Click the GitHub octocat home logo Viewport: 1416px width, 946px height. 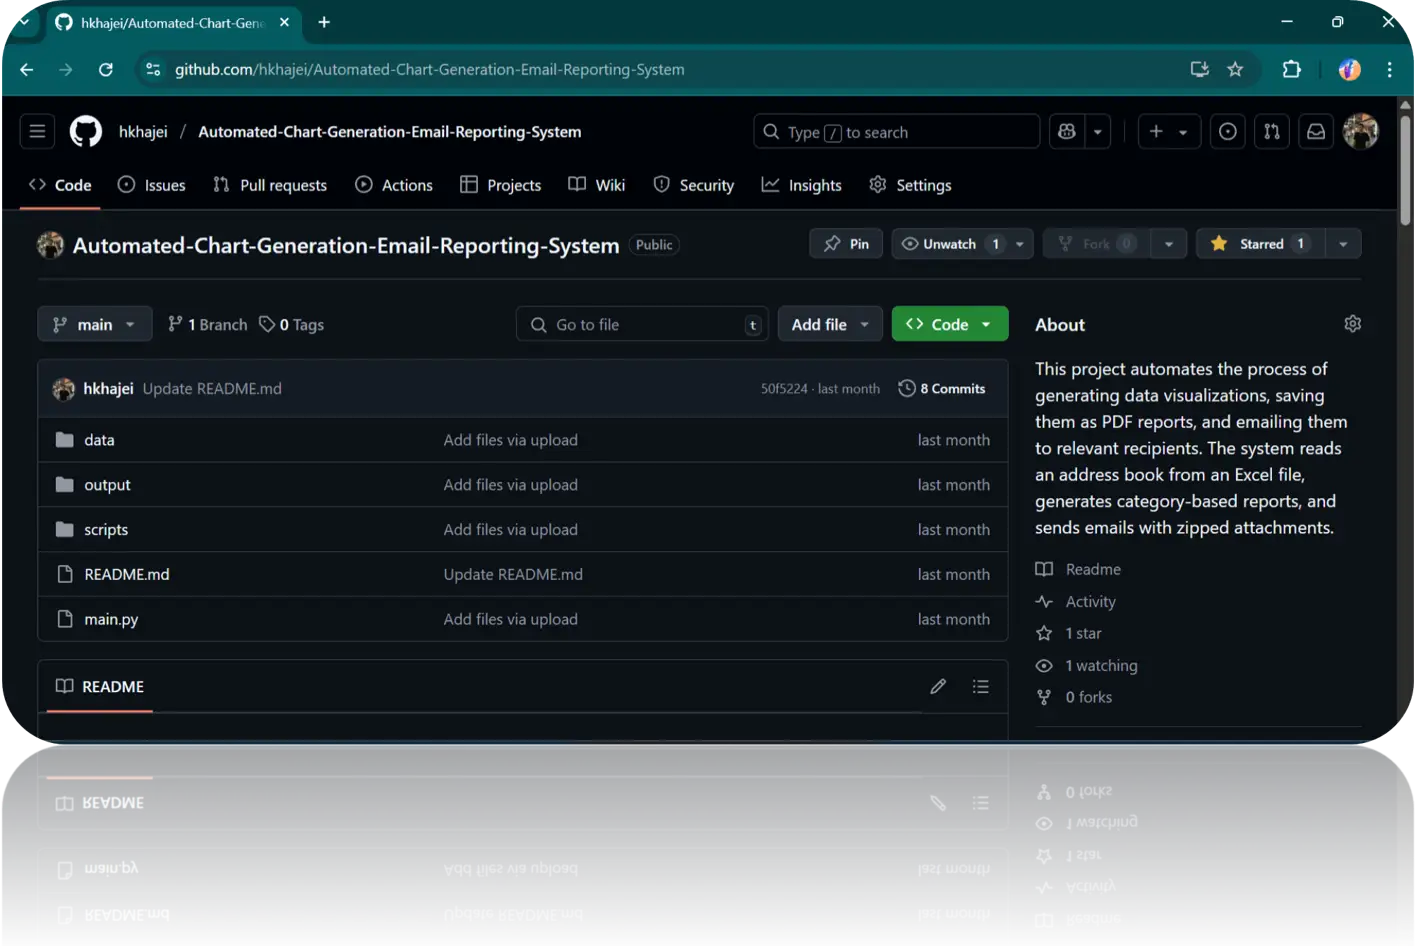pyautogui.click(x=85, y=131)
